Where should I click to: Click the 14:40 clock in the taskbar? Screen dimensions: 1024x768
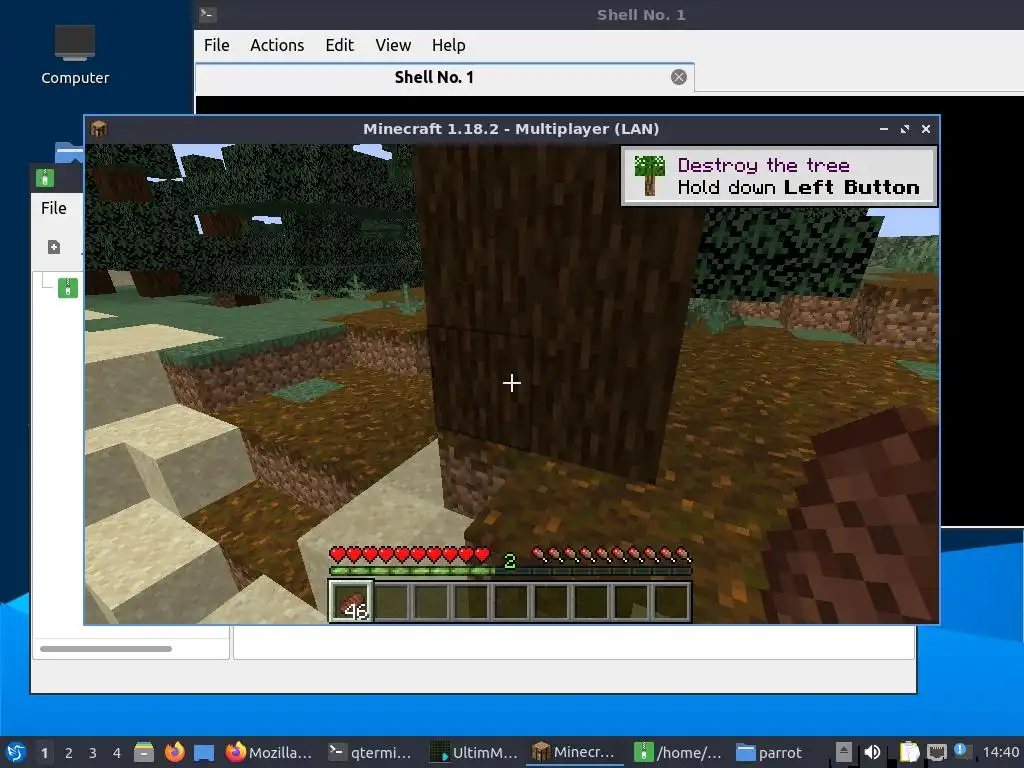coord(1000,752)
